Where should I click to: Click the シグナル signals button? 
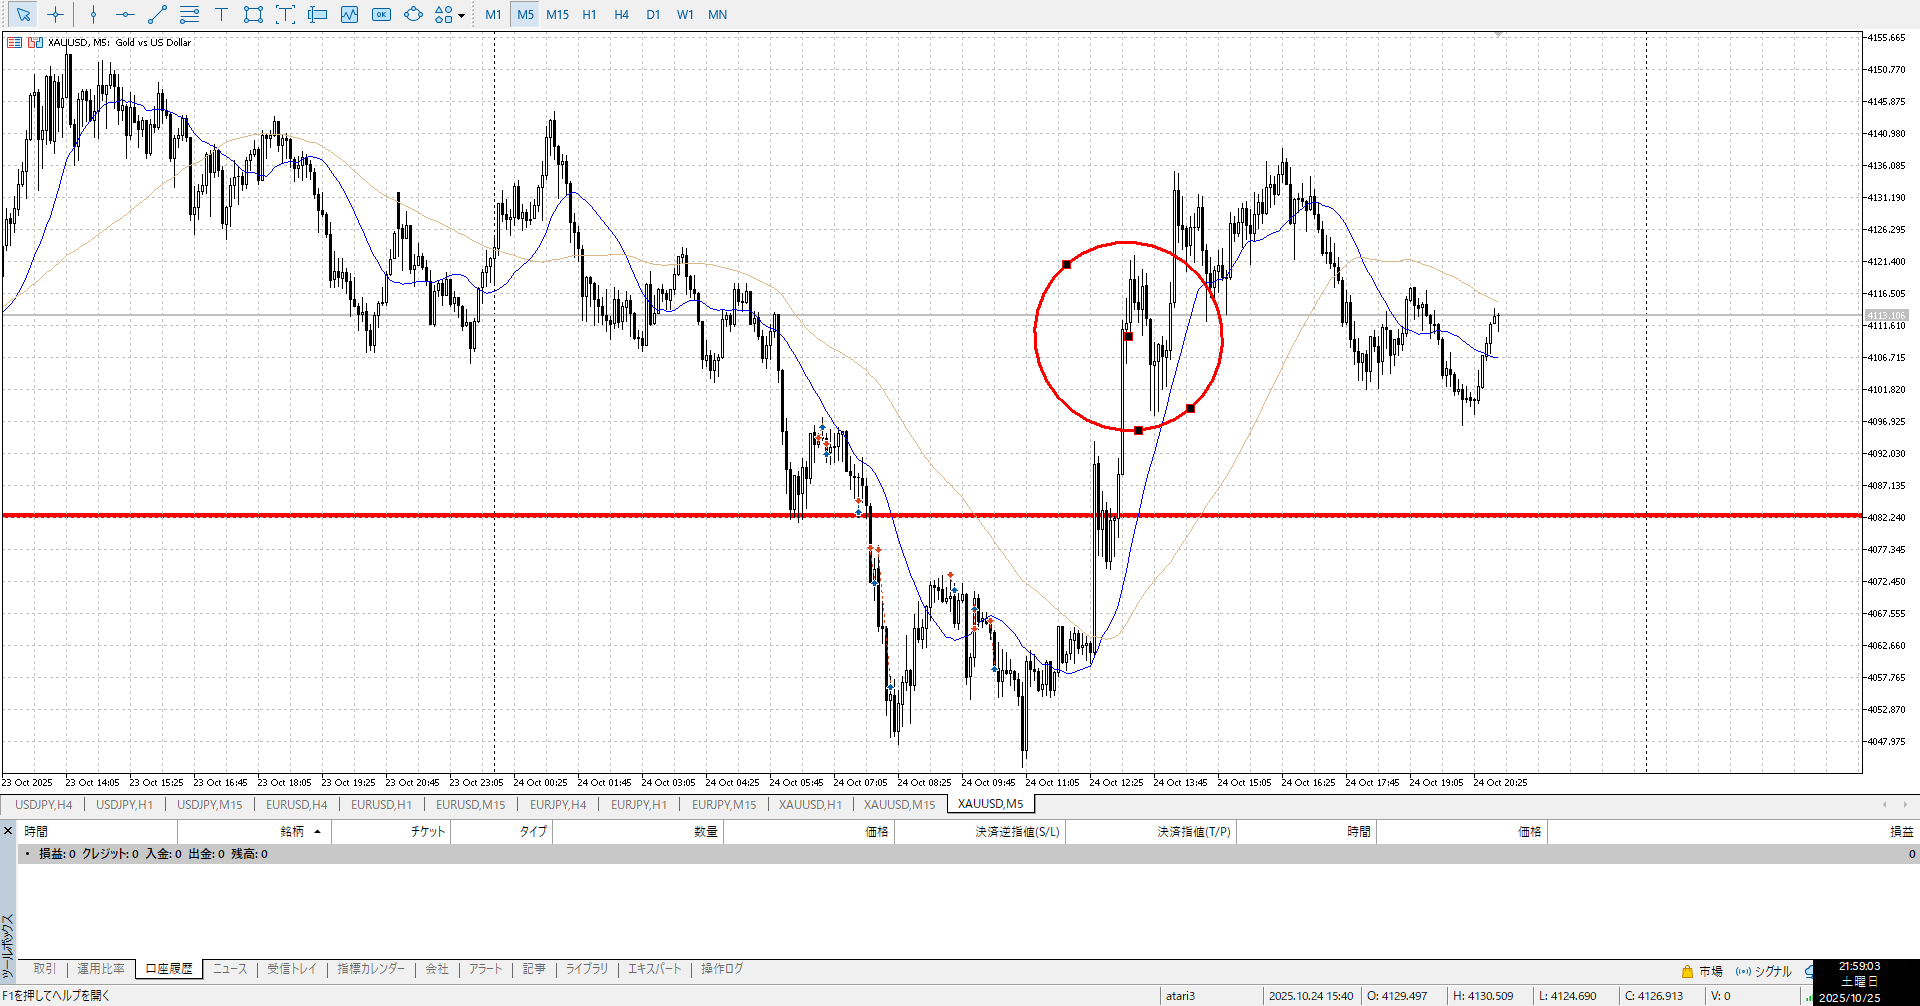tap(1764, 971)
